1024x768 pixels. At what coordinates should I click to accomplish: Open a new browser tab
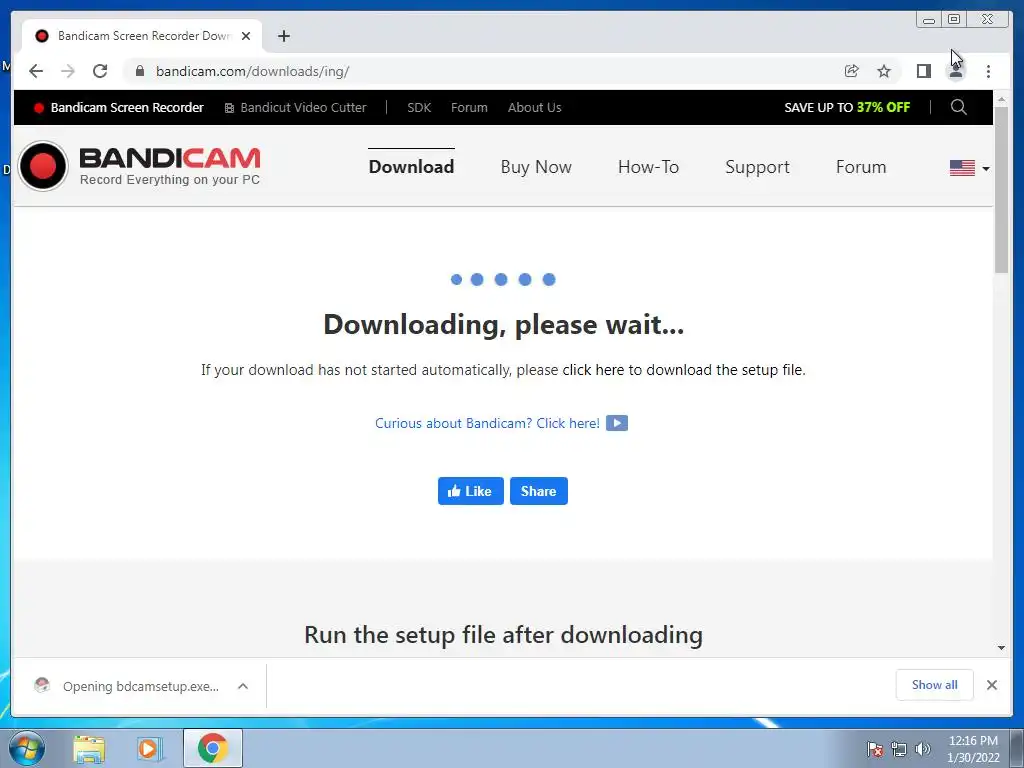pos(283,36)
